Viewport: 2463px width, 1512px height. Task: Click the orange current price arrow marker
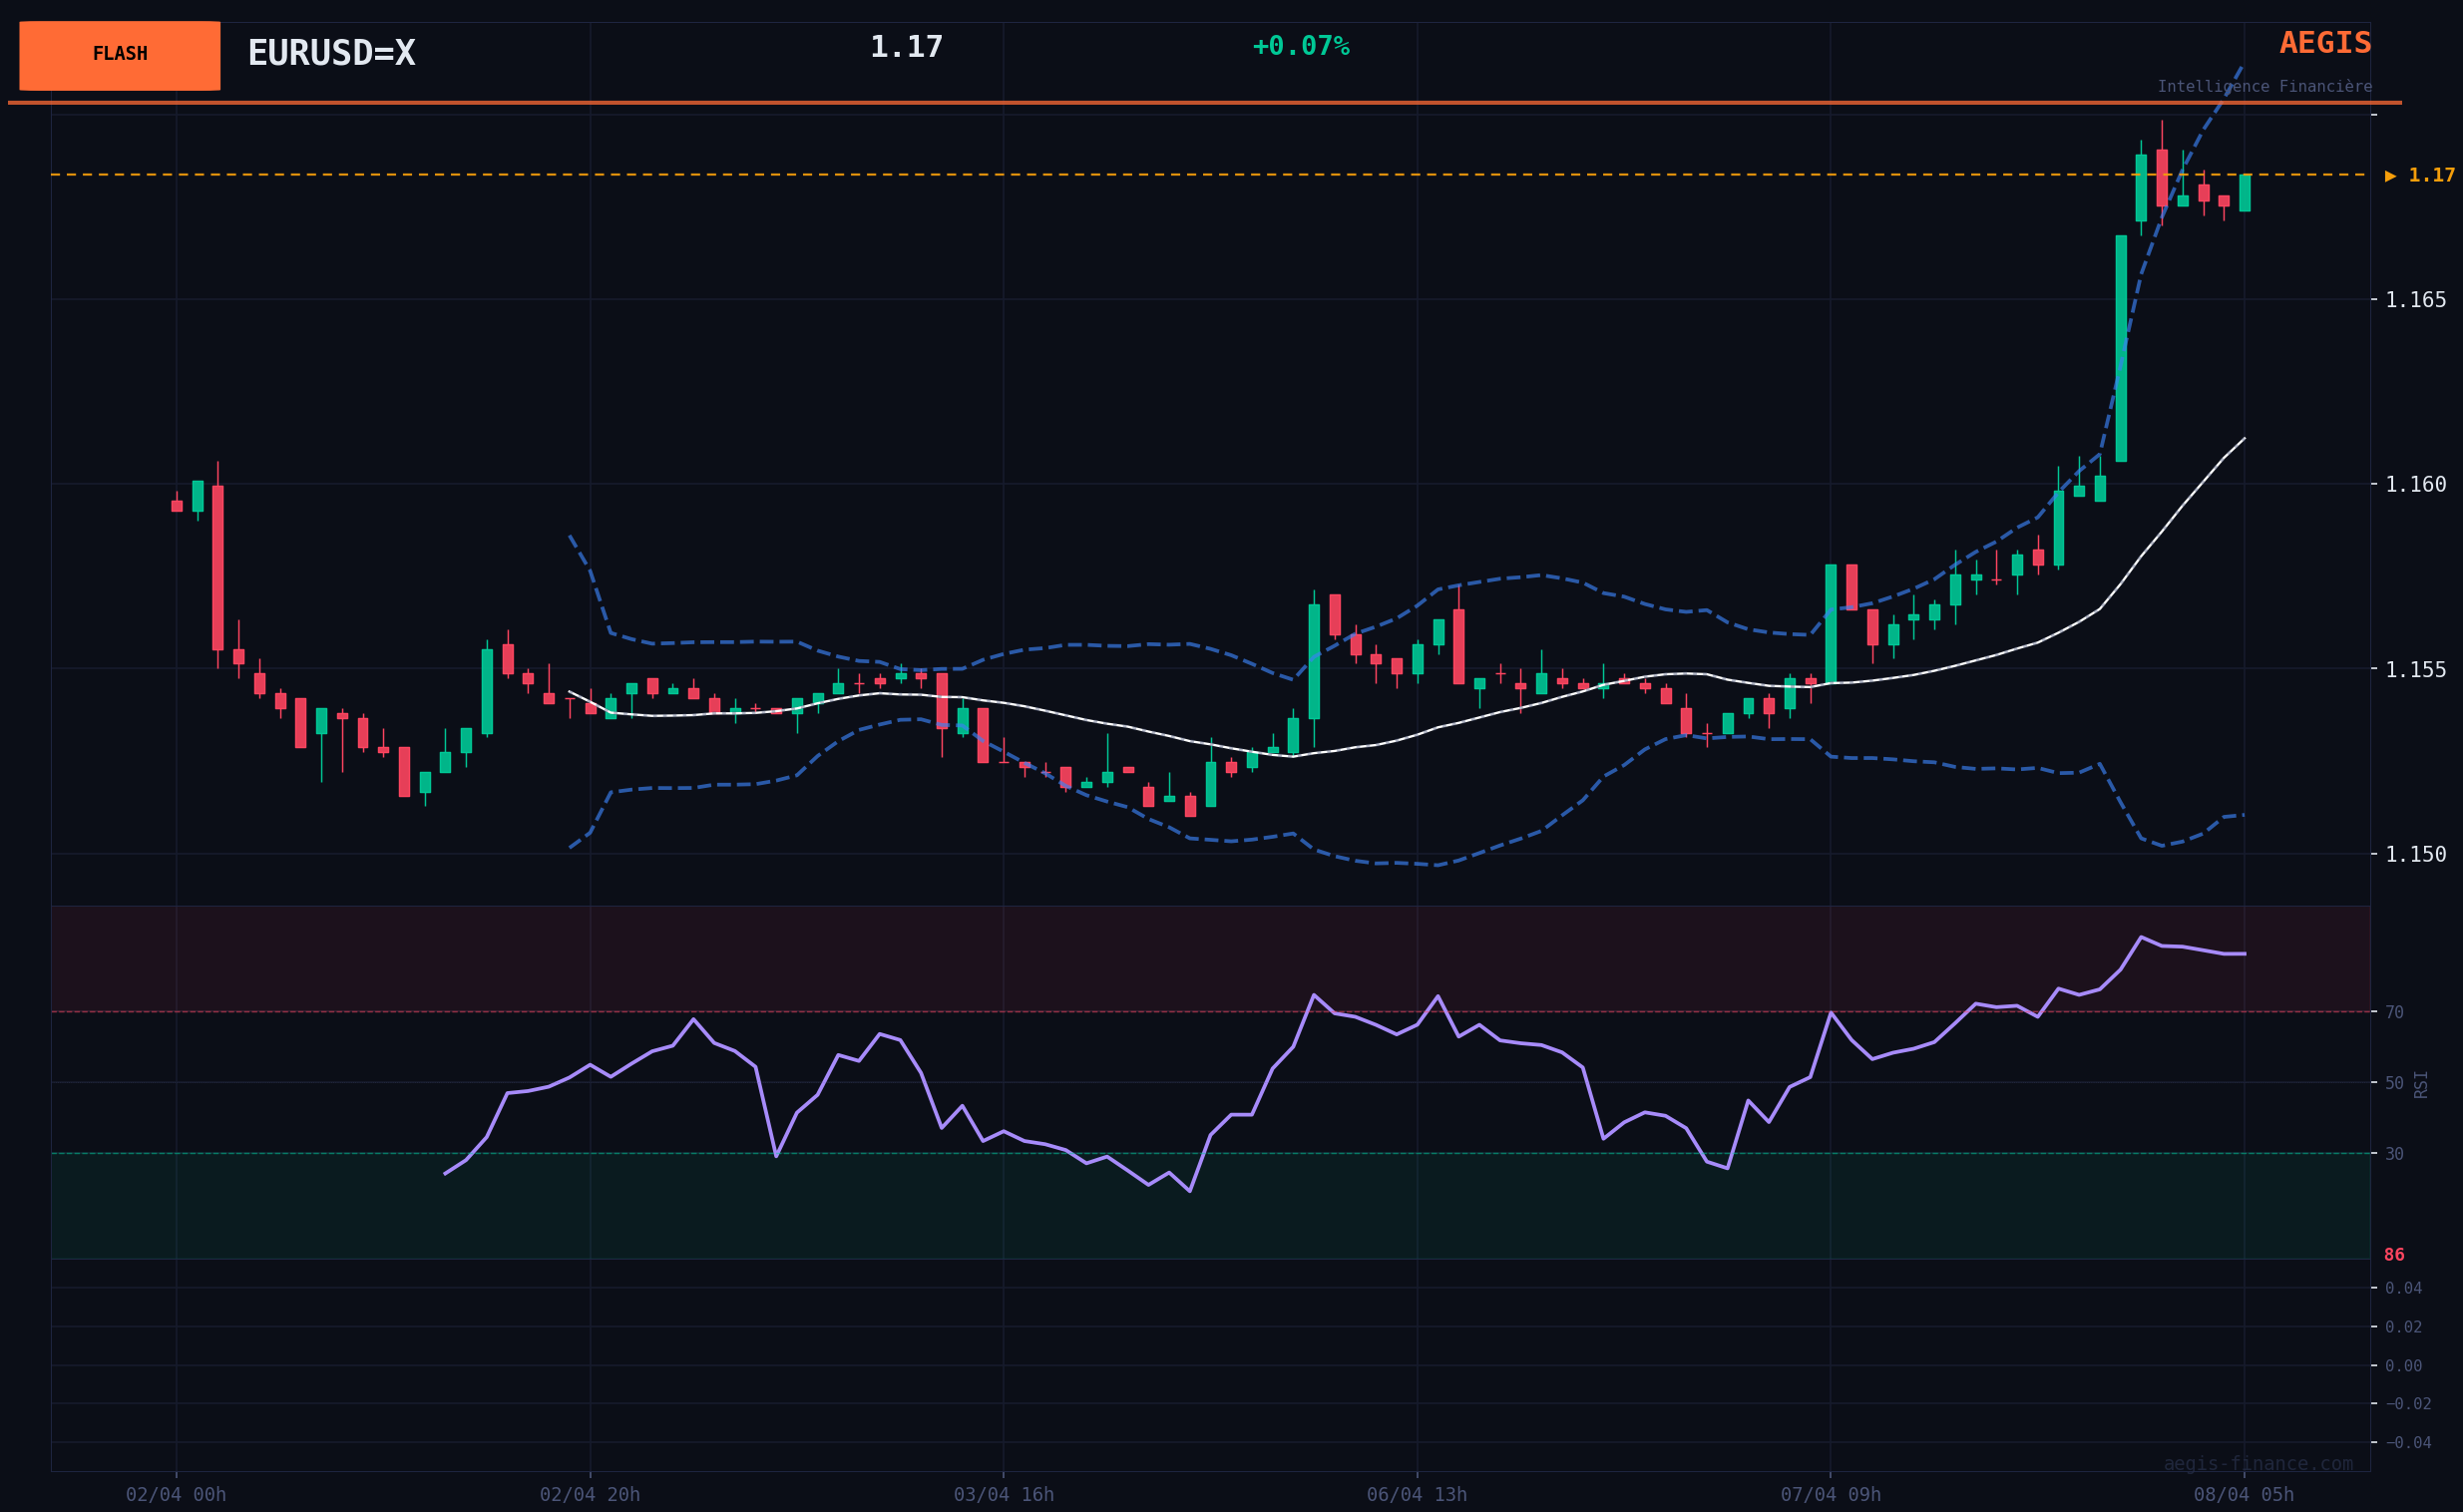[x=2390, y=176]
